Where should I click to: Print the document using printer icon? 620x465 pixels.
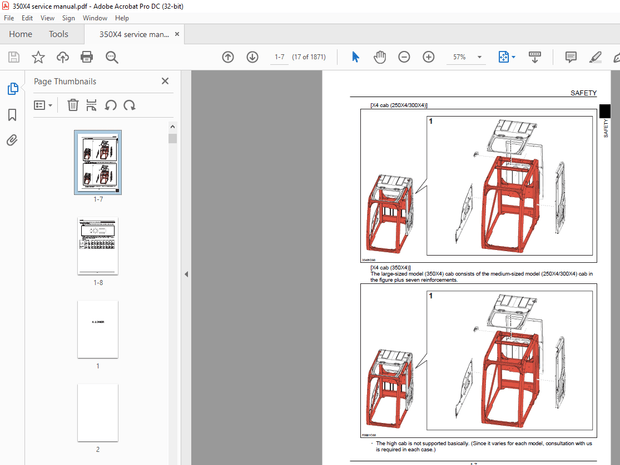click(87, 57)
